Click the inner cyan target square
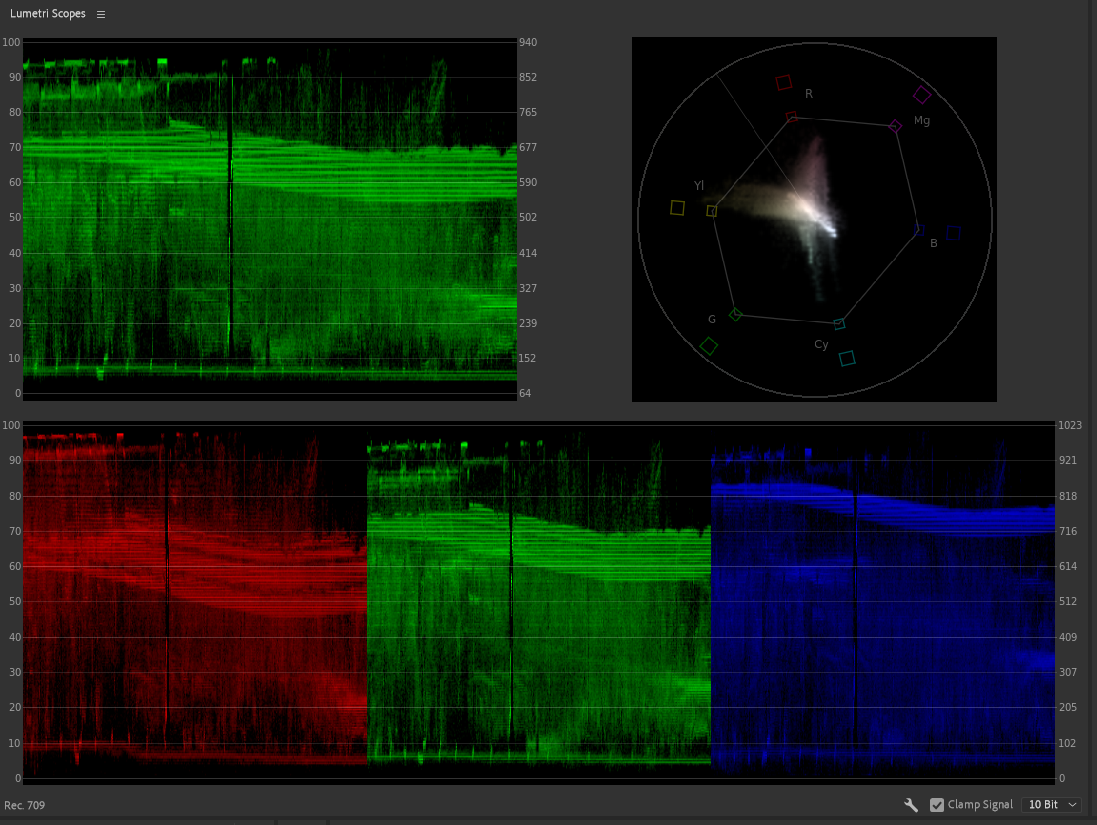Image resolution: width=1097 pixels, height=825 pixels. click(x=838, y=323)
